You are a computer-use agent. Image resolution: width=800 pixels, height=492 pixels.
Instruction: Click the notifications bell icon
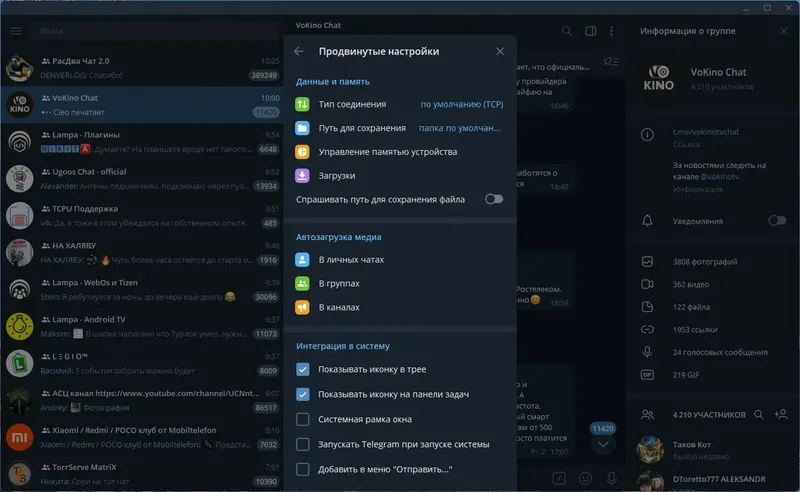point(647,221)
